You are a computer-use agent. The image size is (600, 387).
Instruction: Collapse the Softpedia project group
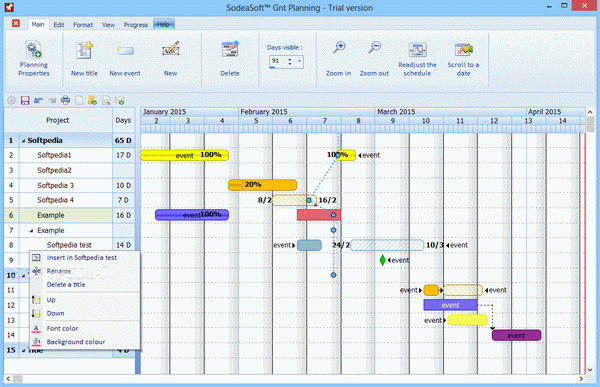tap(23, 141)
